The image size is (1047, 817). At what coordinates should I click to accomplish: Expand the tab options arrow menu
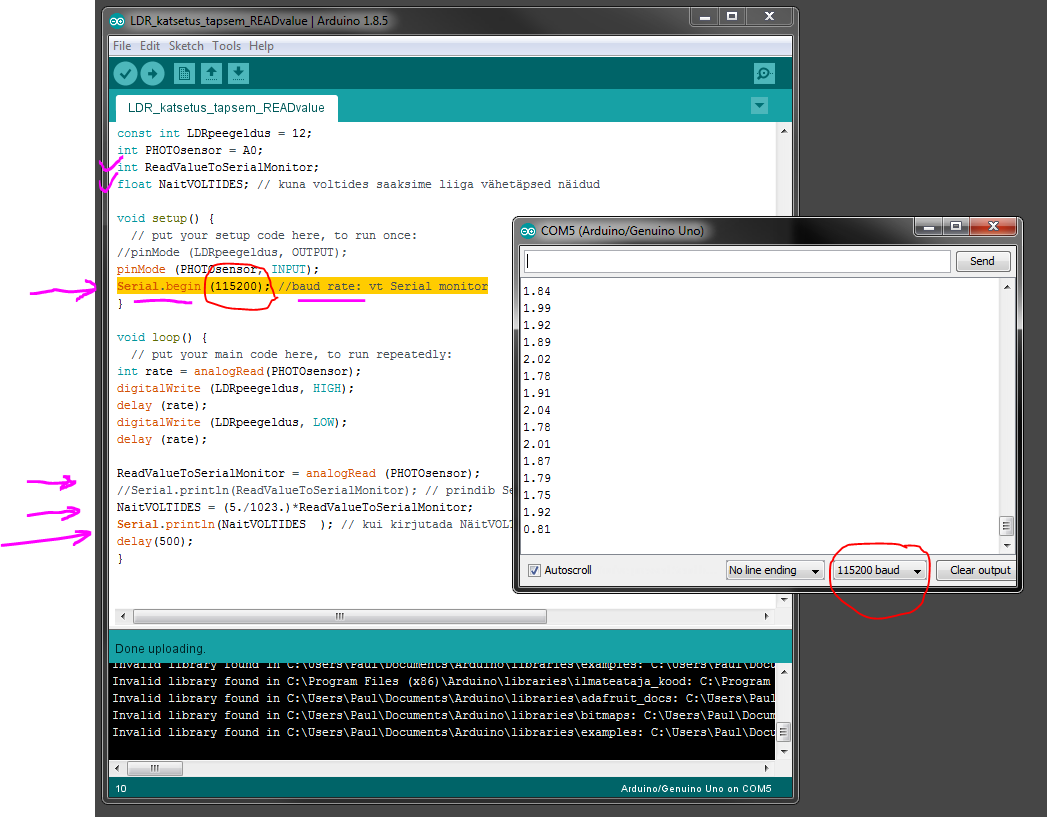(759, 106)
